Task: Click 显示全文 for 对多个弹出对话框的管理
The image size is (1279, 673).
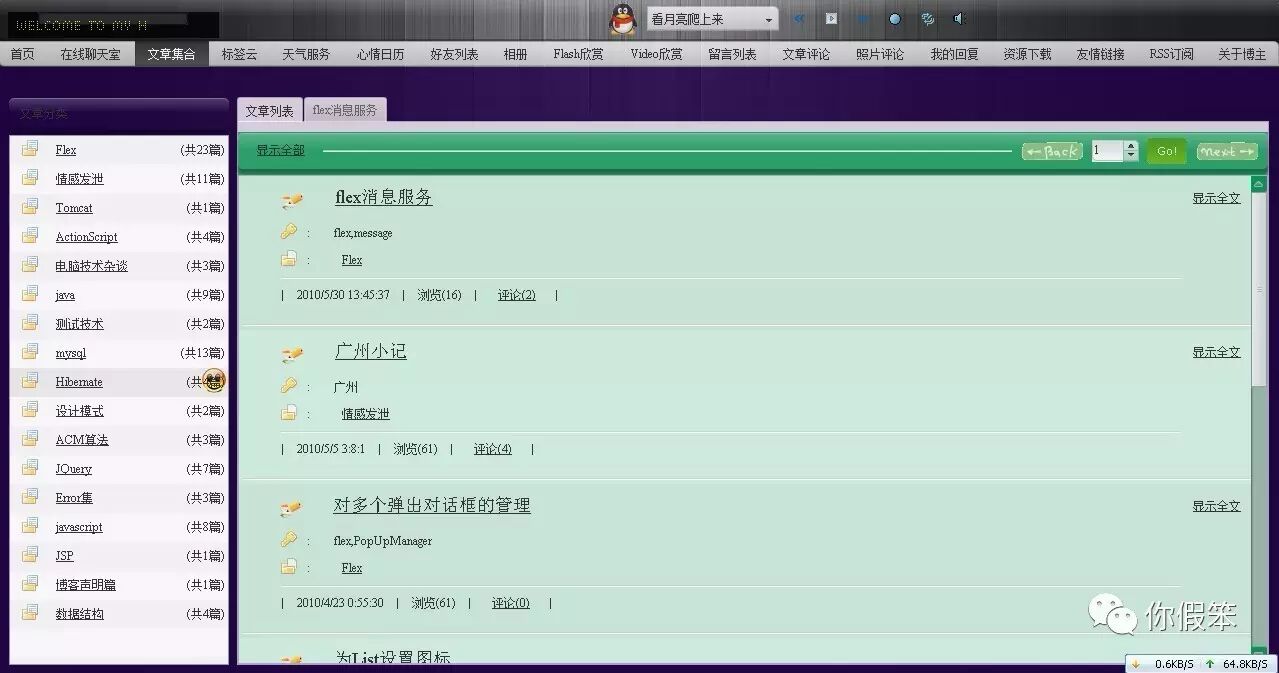Action: (1216, 506)
